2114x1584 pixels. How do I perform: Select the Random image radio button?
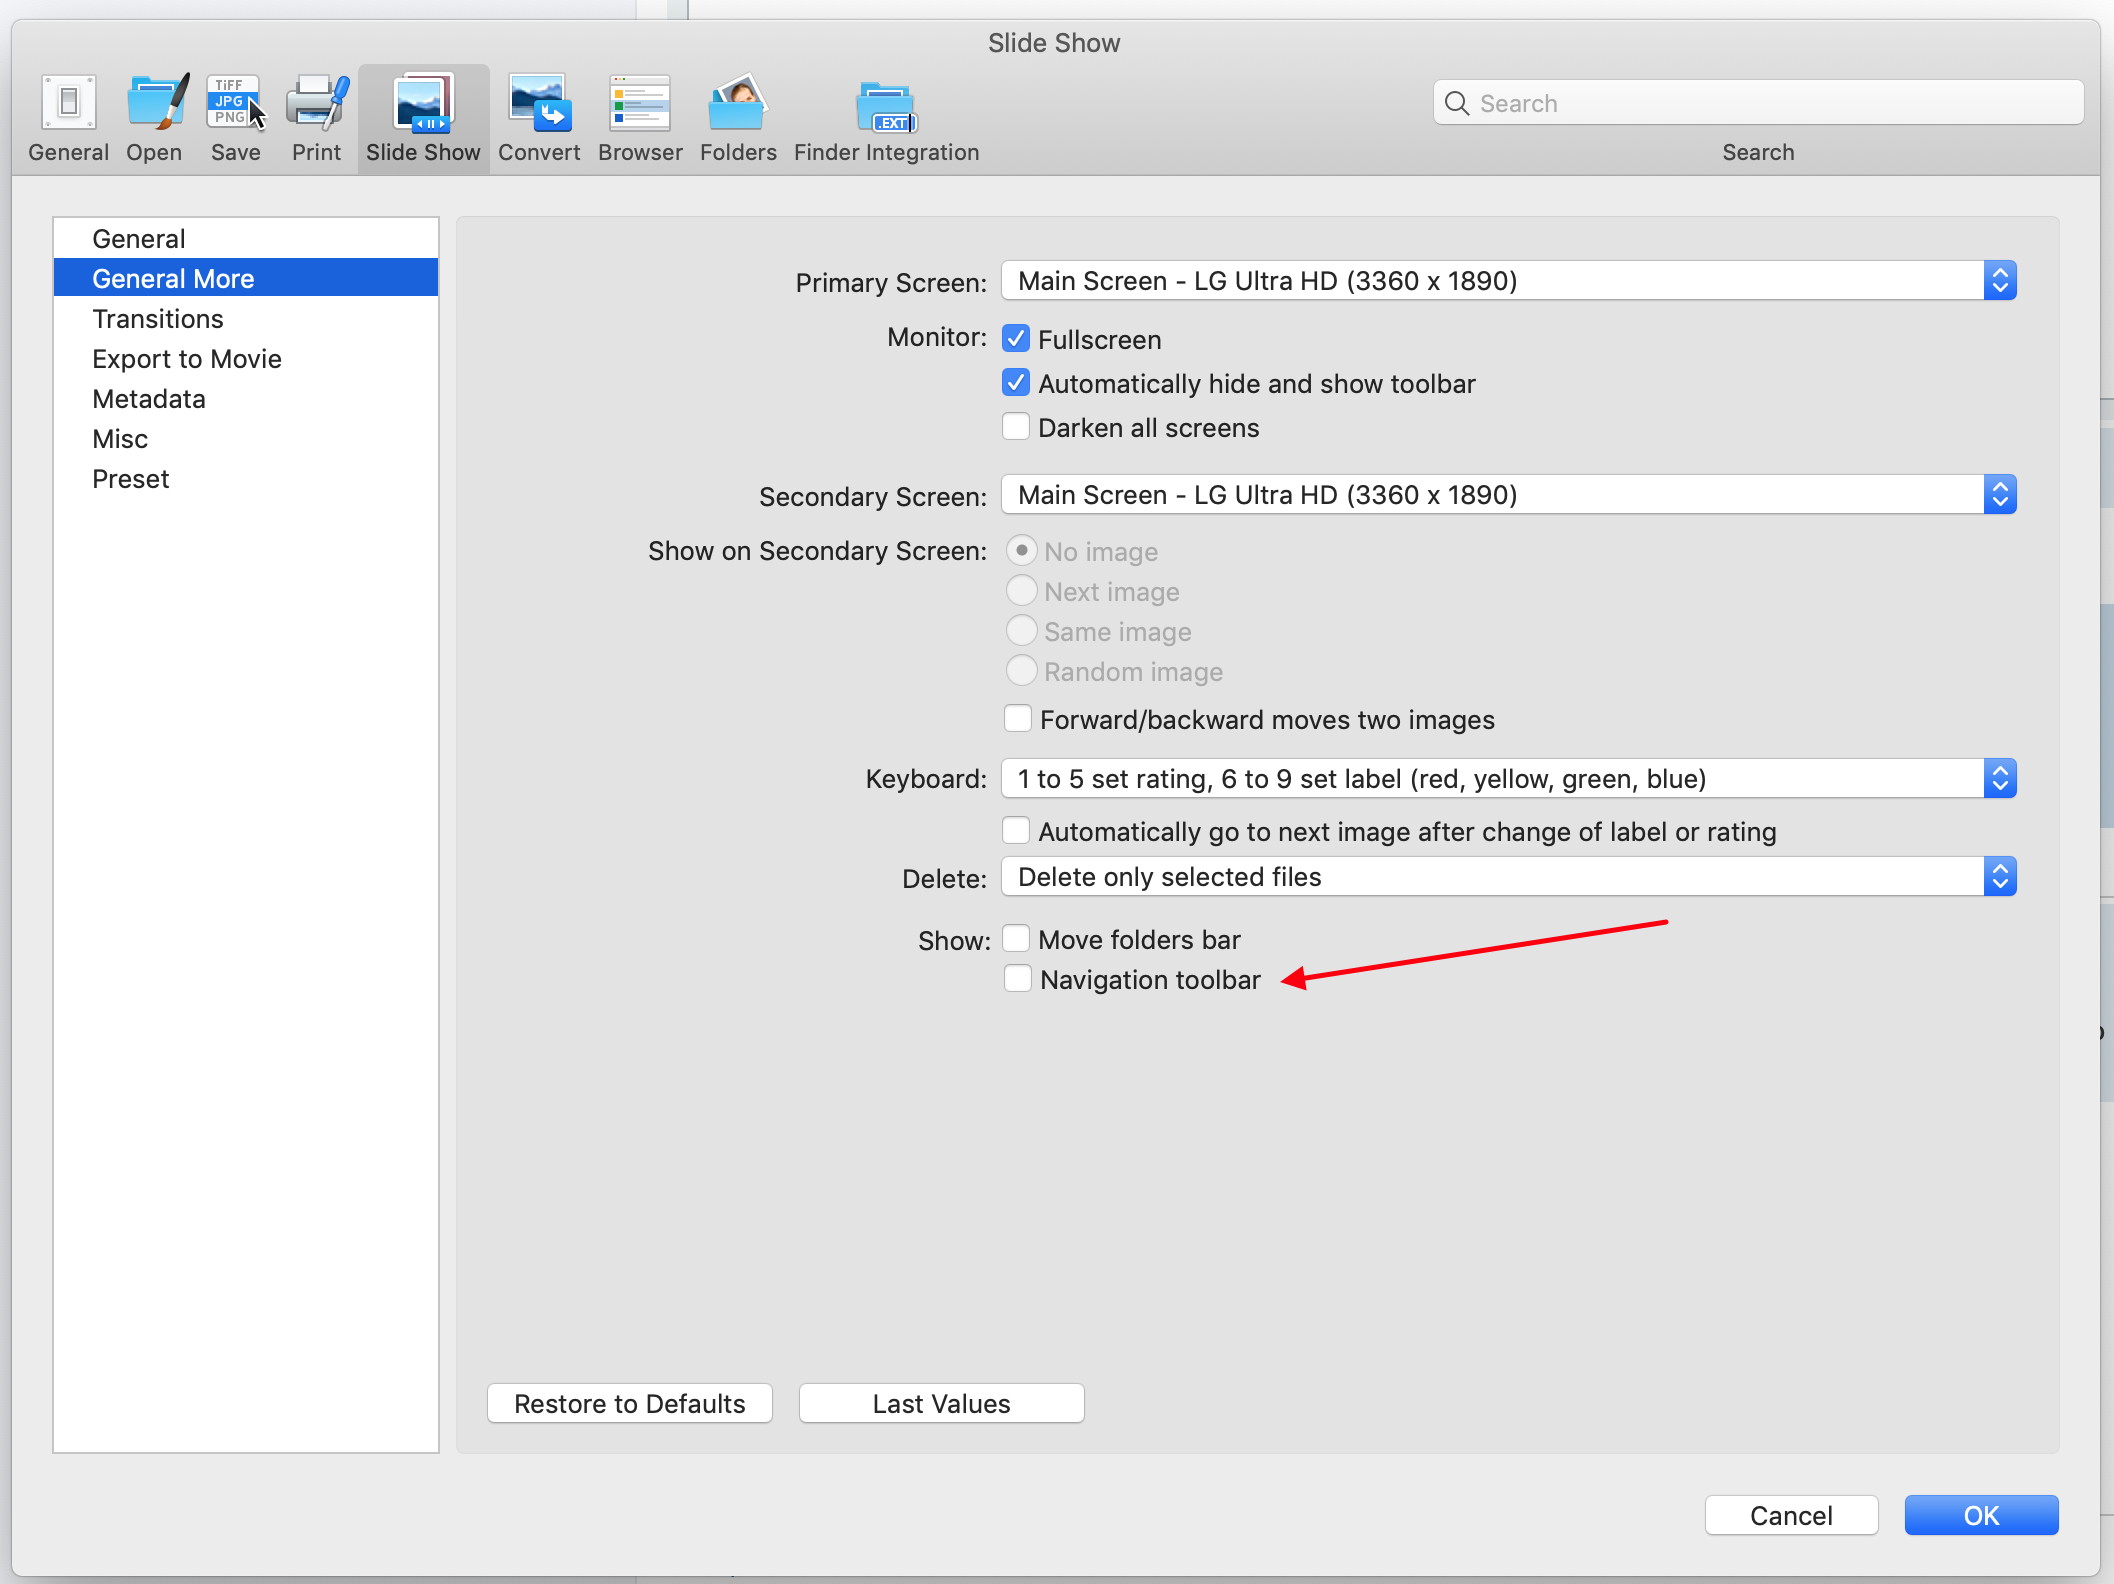[1021, 671]
